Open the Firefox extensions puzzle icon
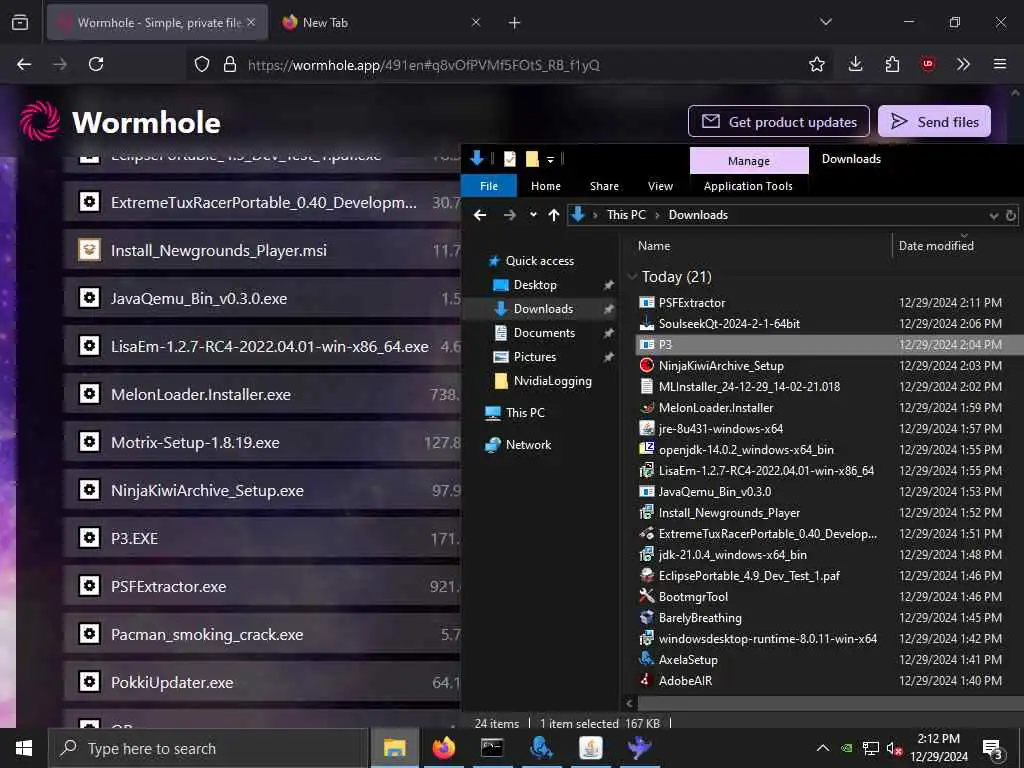This screenshot has width=1024, height=768. pyautogui.click(x=892, y=64)
